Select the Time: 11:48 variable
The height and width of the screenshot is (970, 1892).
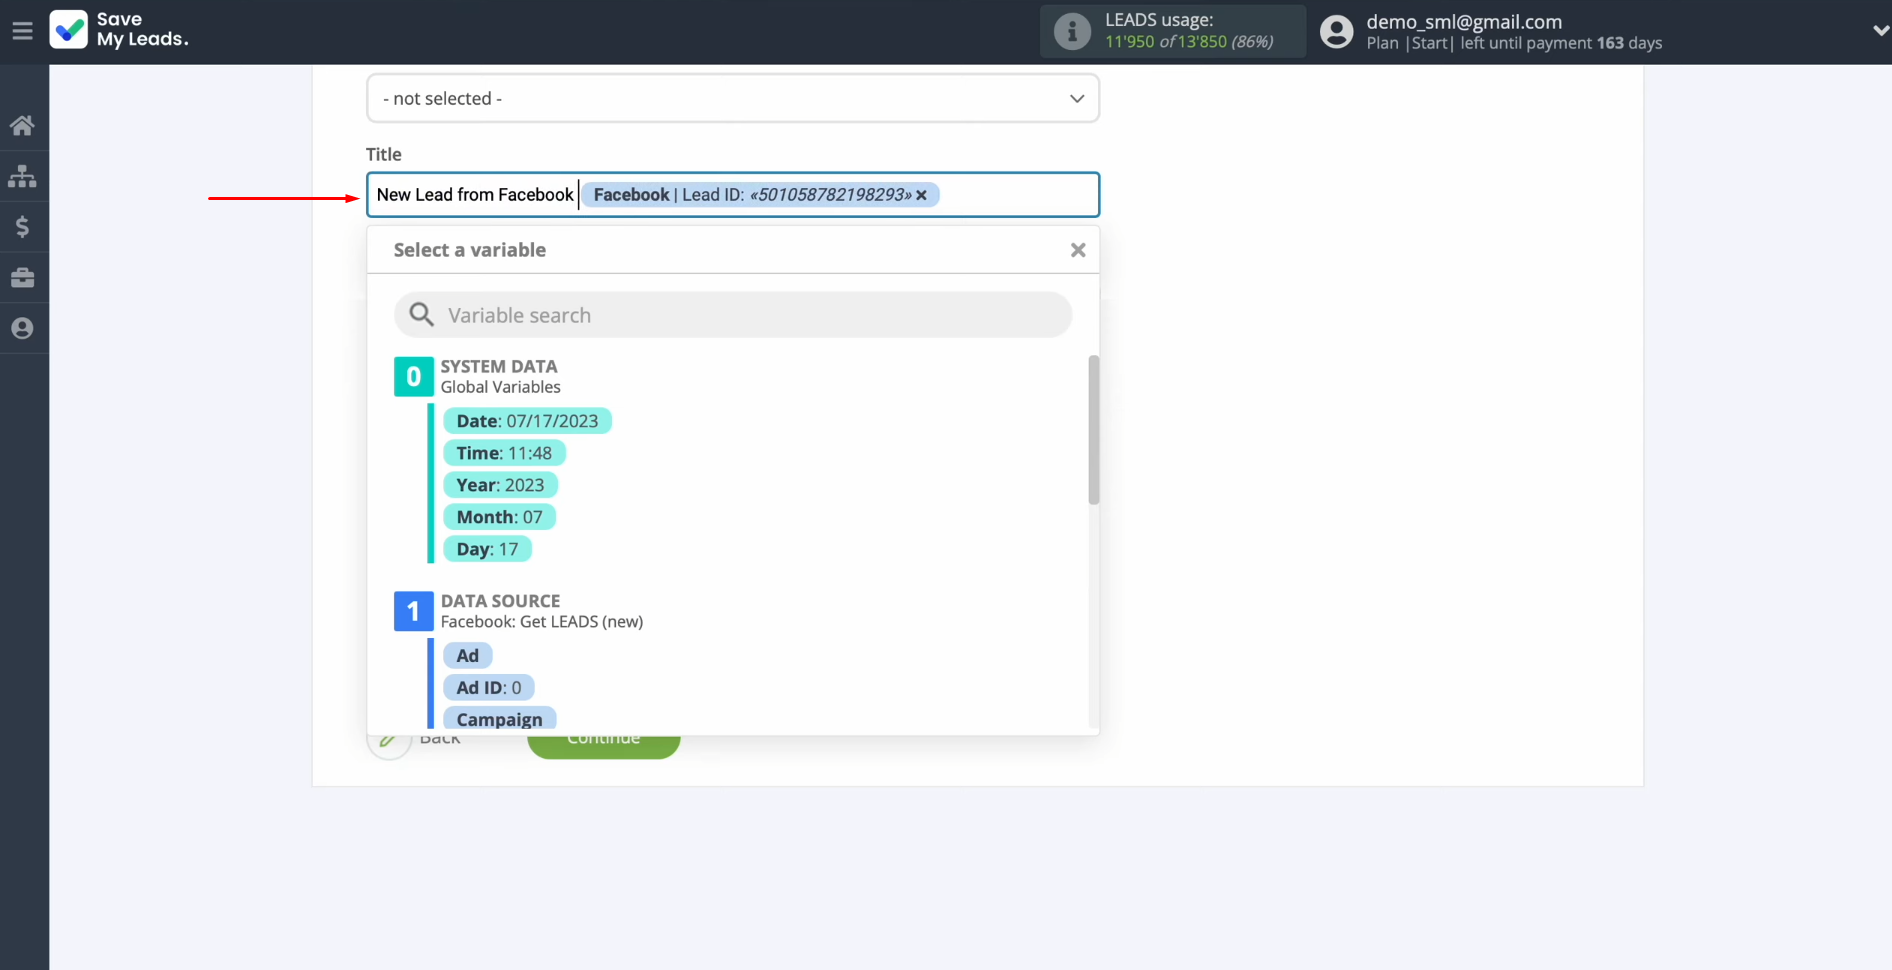504,453
